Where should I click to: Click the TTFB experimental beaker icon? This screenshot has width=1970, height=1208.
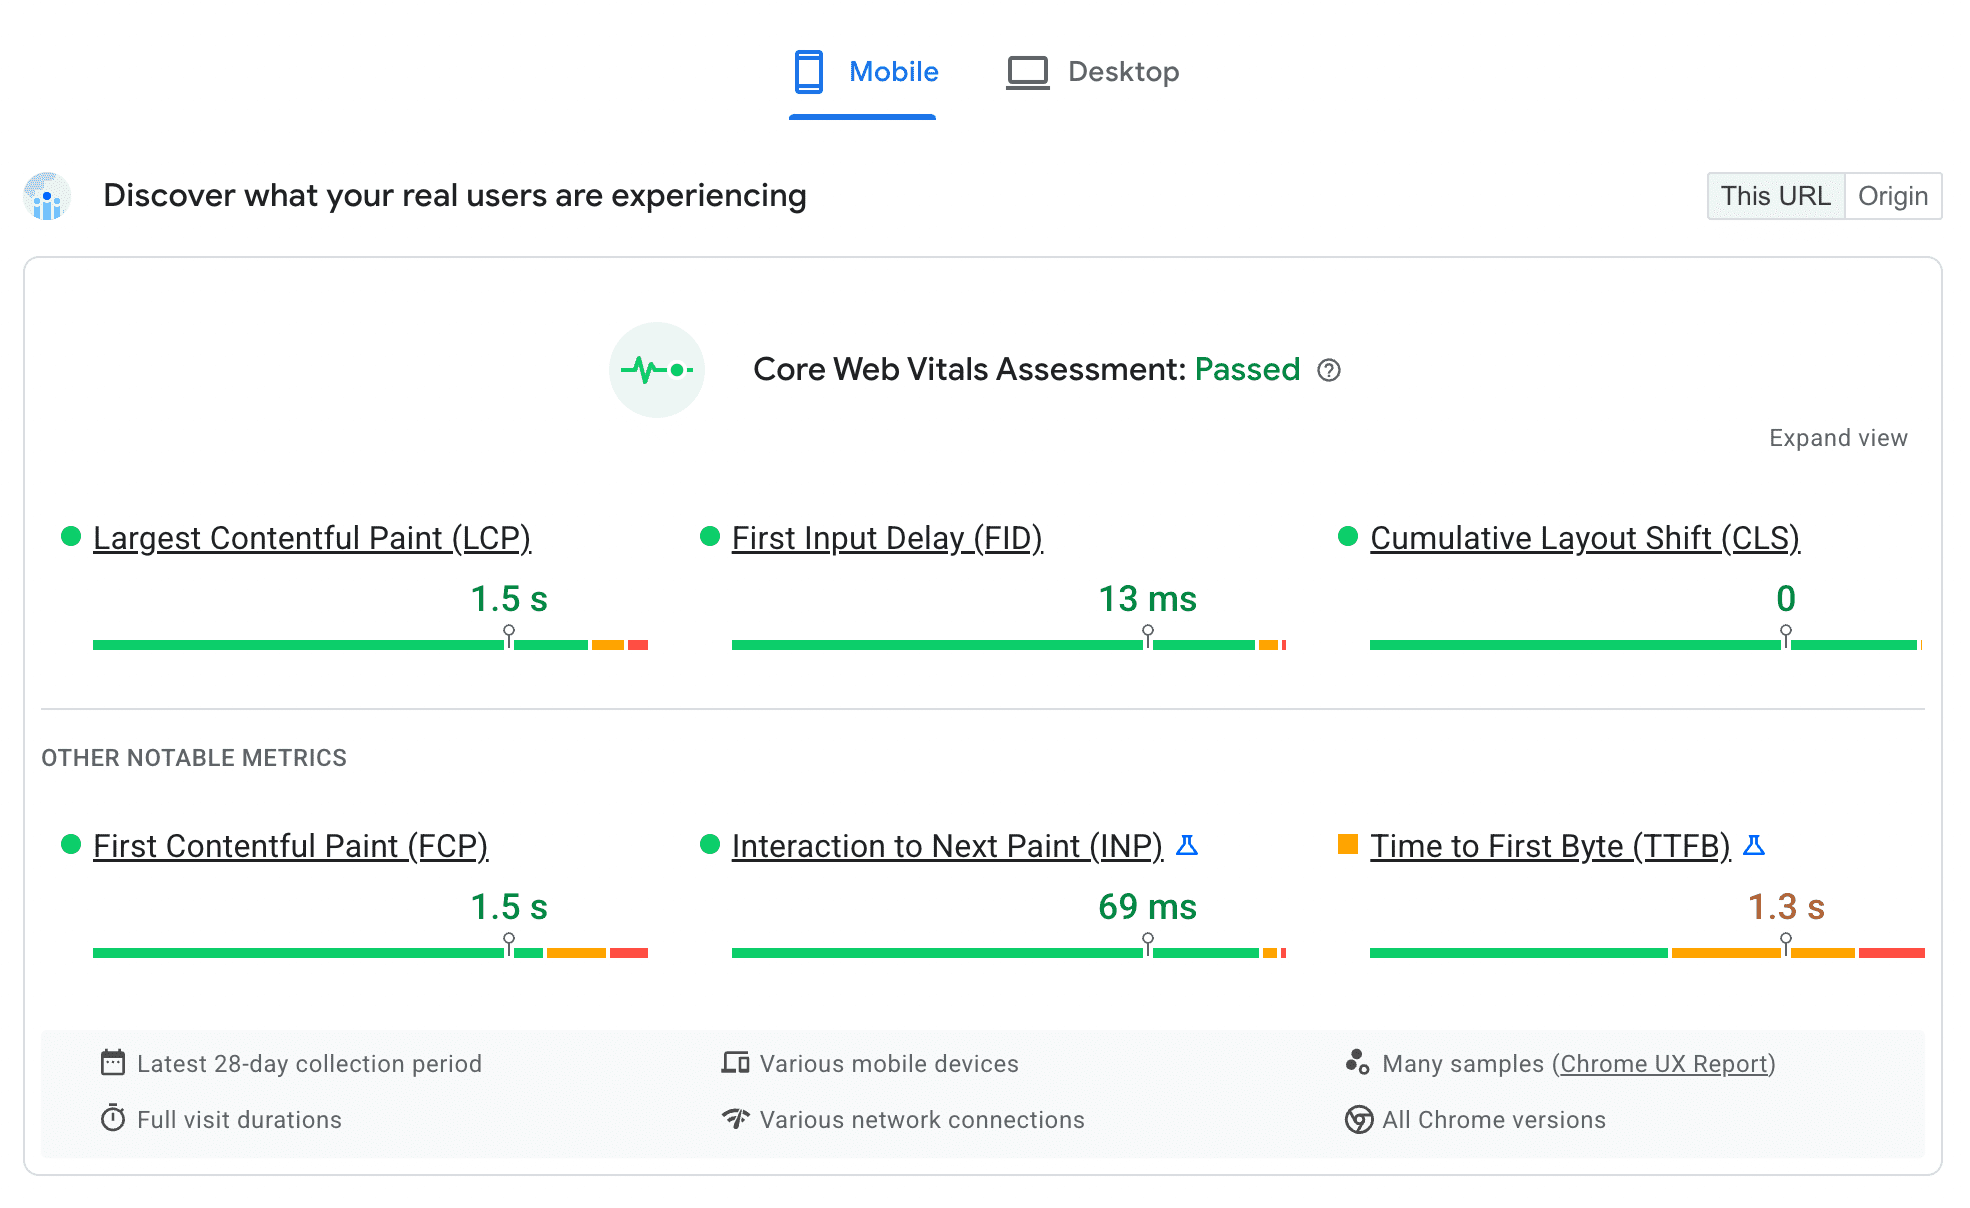(x=1753, y=845)
